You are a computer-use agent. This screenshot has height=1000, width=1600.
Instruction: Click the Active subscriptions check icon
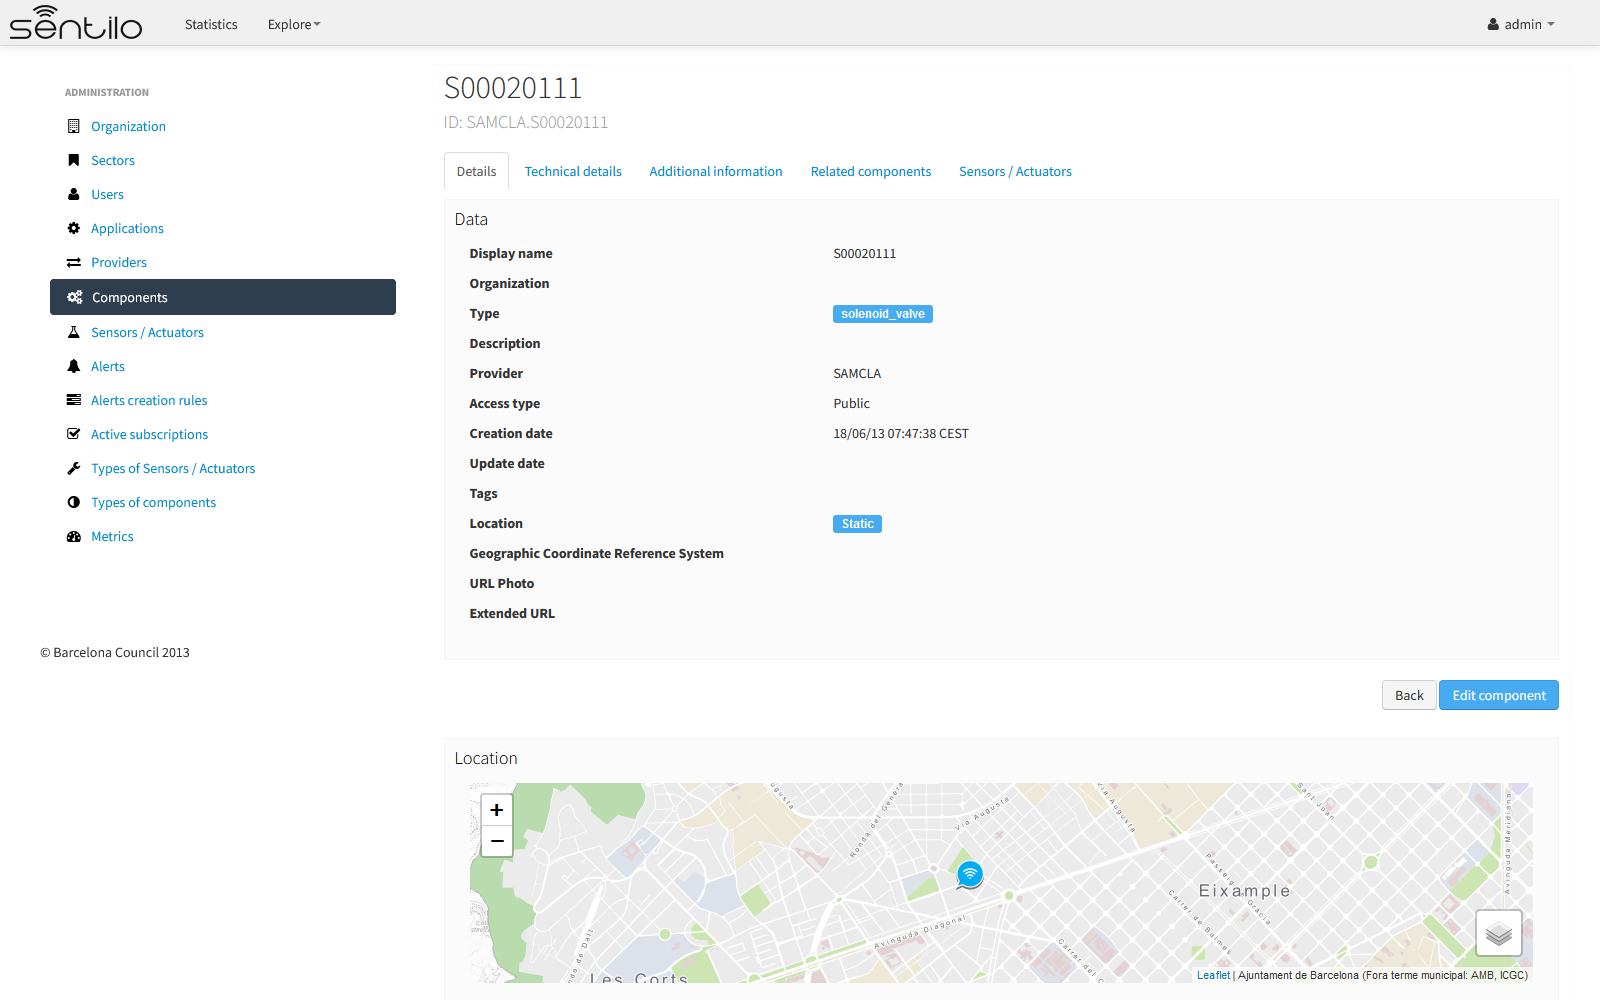tap(73, 434)
